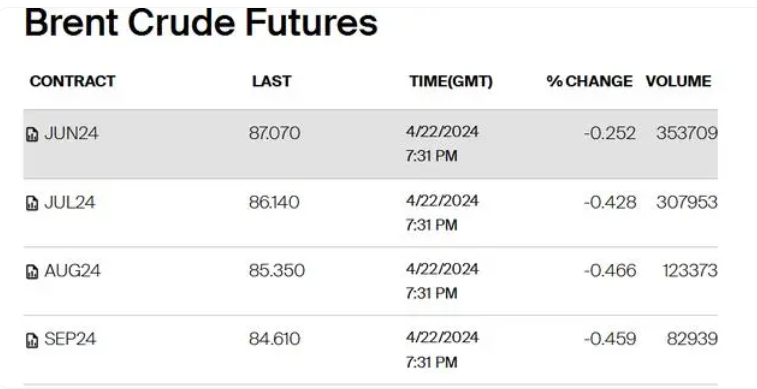Open the chart icon beside AUG24
Screen dimensions: 757x389
[x=32, y=272]
